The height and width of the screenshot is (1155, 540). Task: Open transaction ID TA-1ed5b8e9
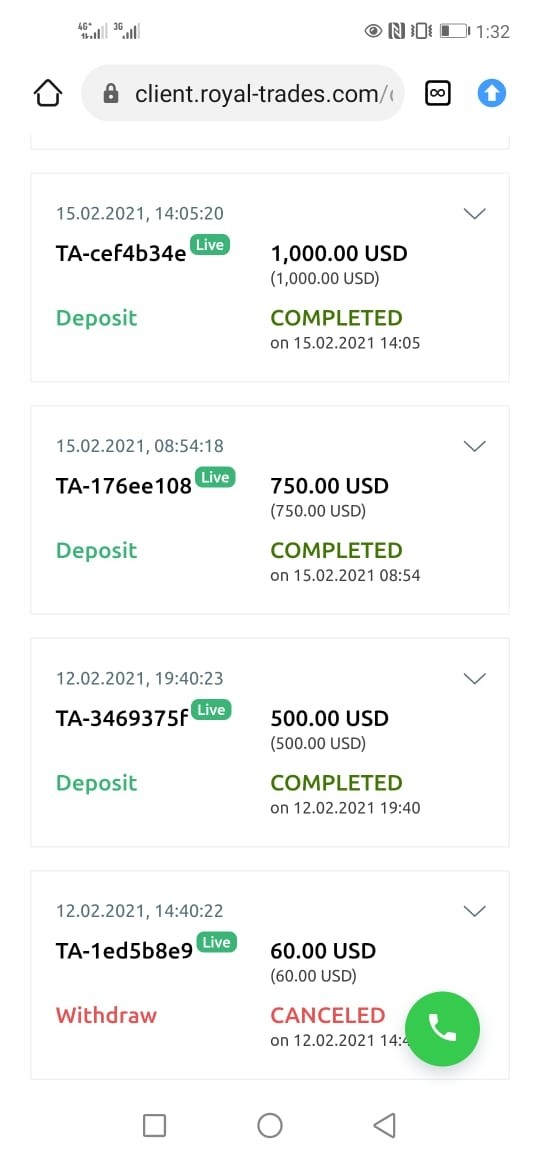click(125, 950)
